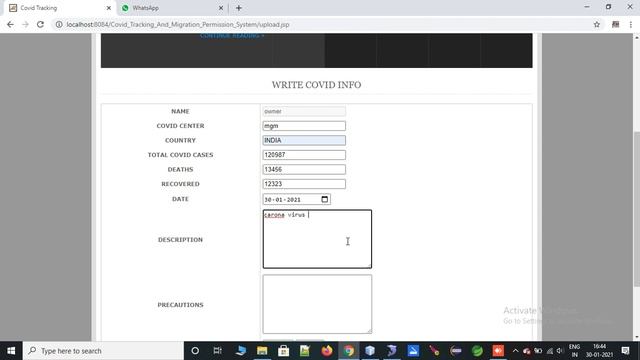The width and height of the screenshot is (640, 360).
Task: Reload the current page
Action: tap(40, 24)
